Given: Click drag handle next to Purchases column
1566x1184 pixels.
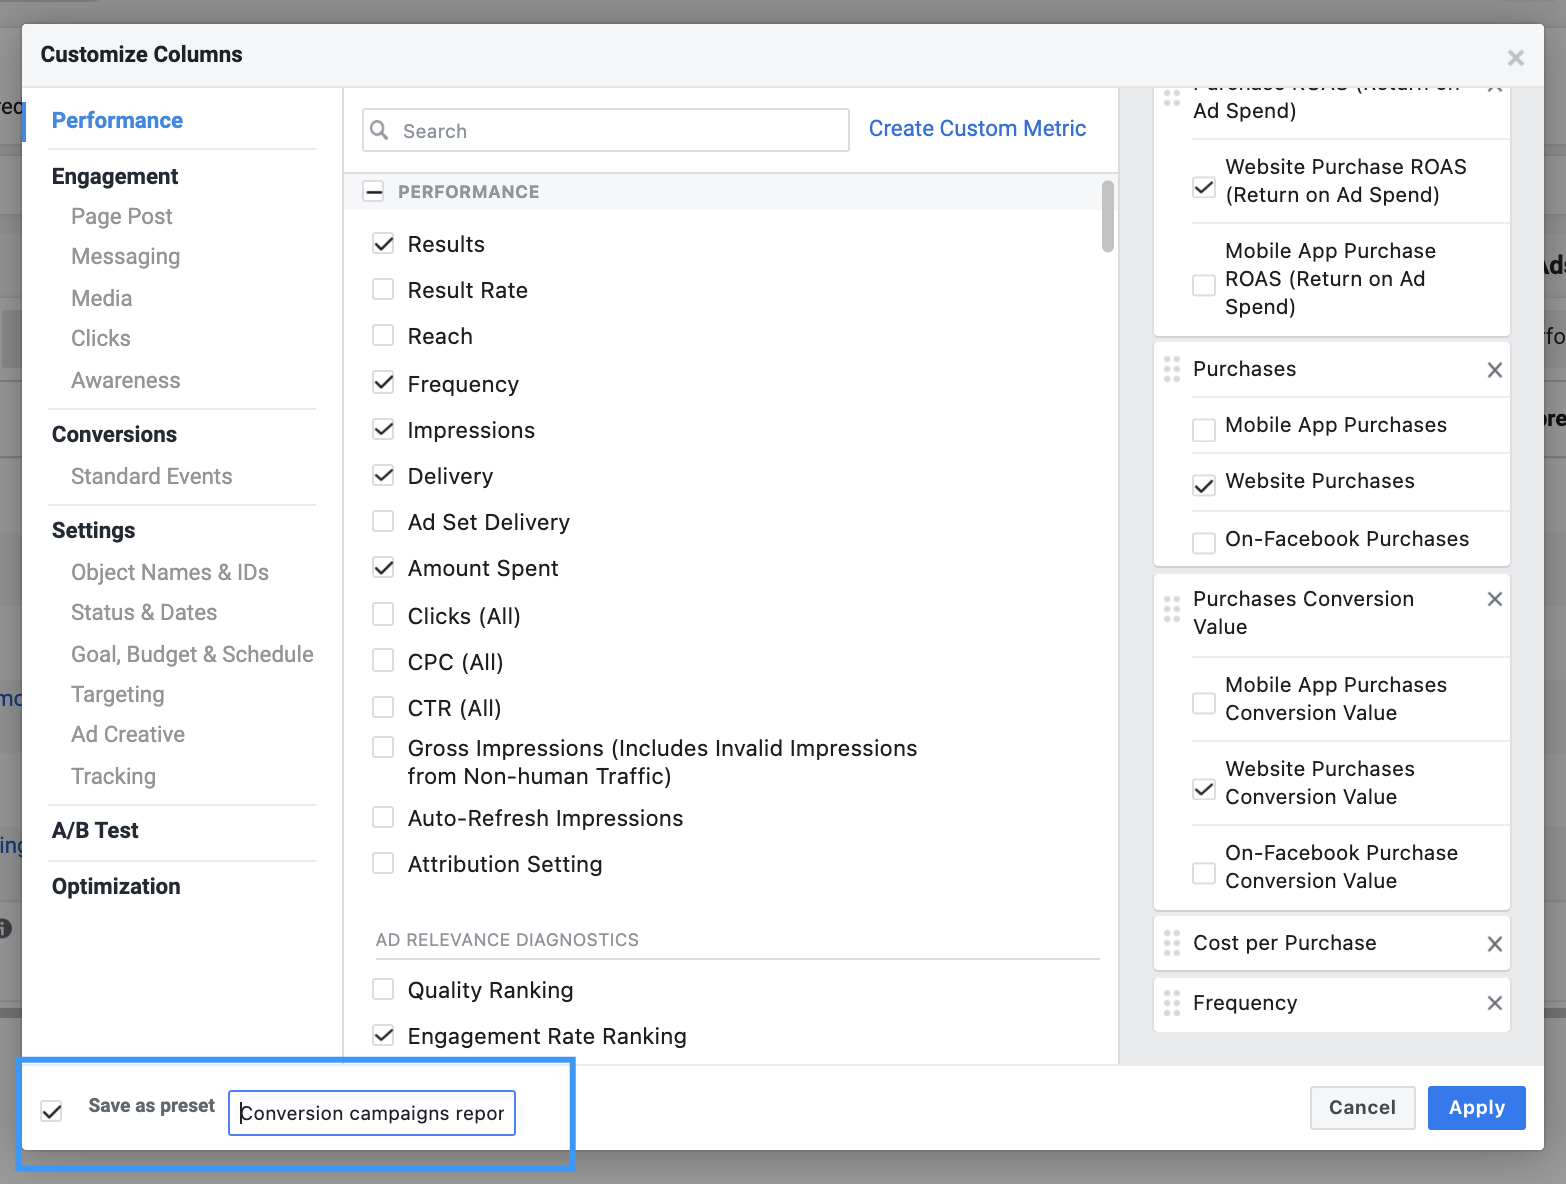Looking at the screenshot, I should pos(1172,369).
